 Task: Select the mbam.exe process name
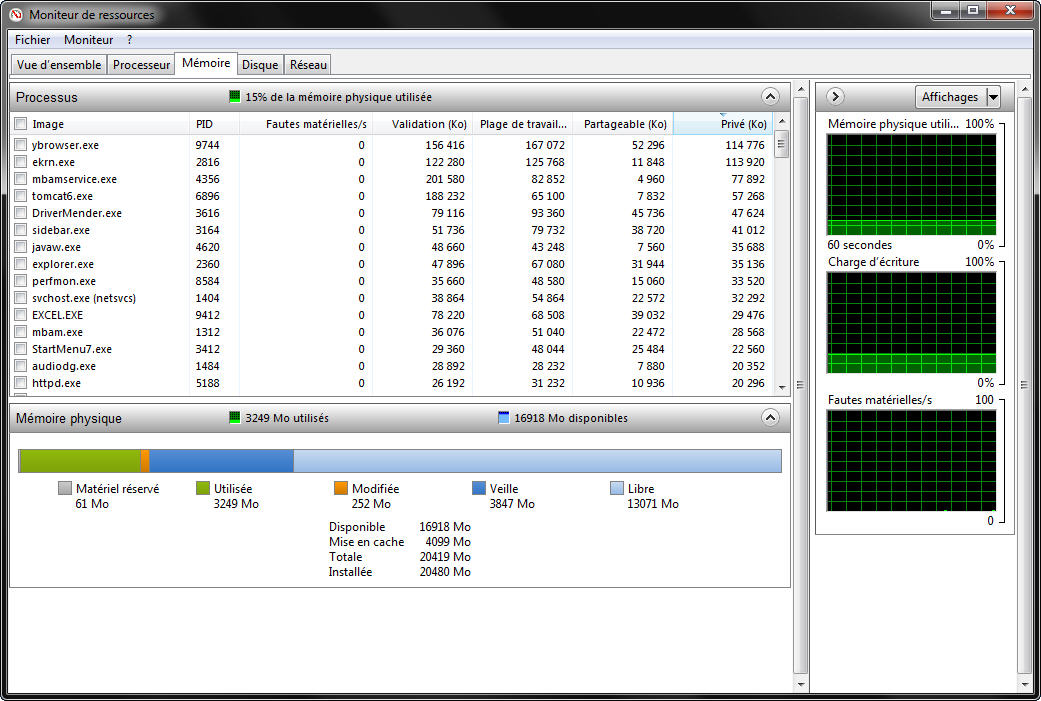[57, 332]
